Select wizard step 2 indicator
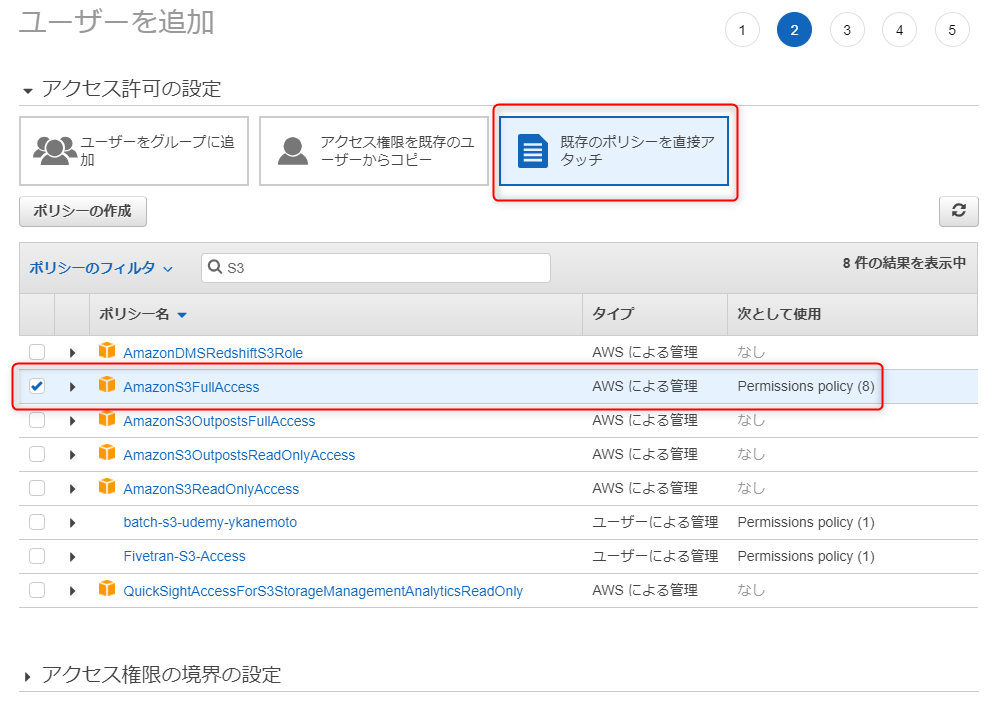 794,30
